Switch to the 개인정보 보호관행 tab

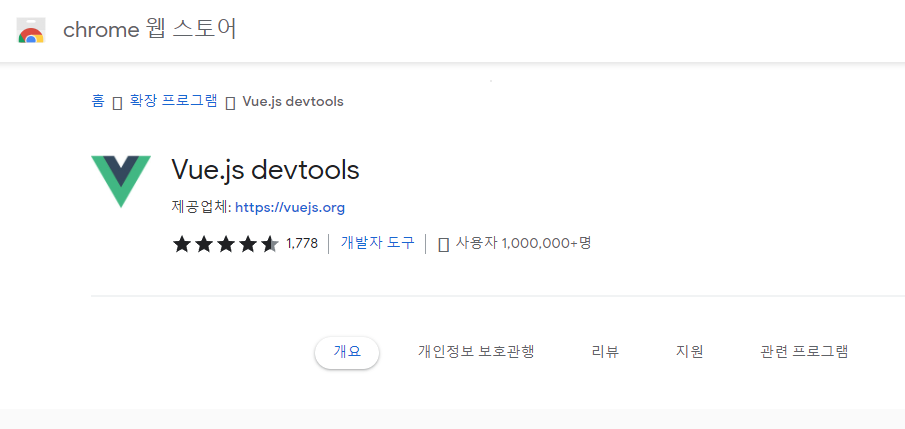pos(476,352)
